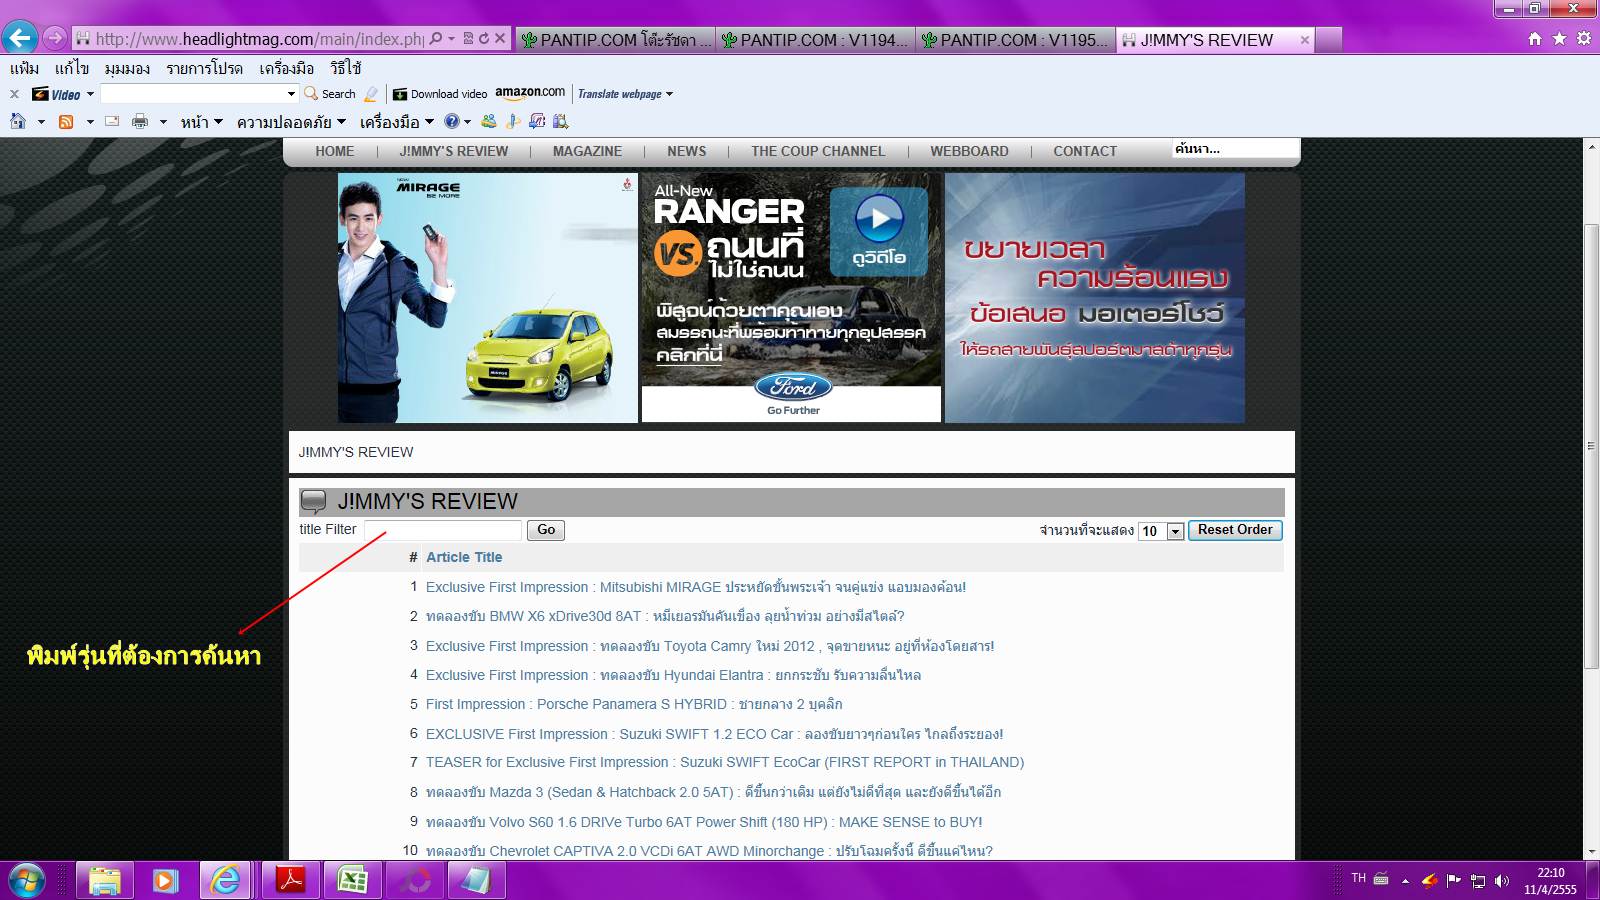Screen dimensions: 1600x900
Task: Click the compatibility view icon in address bar
Action: tap(467, 39)
